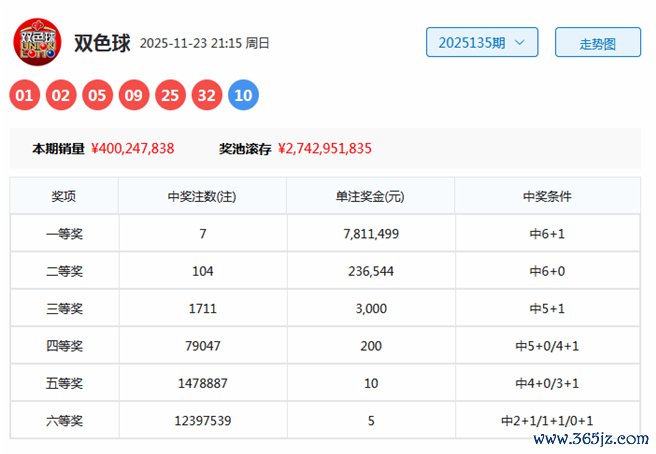Viewport: 656px width, 454px height.
Task: Click the 中奖注数(注) column header
Action: click(x=202, y=196)
